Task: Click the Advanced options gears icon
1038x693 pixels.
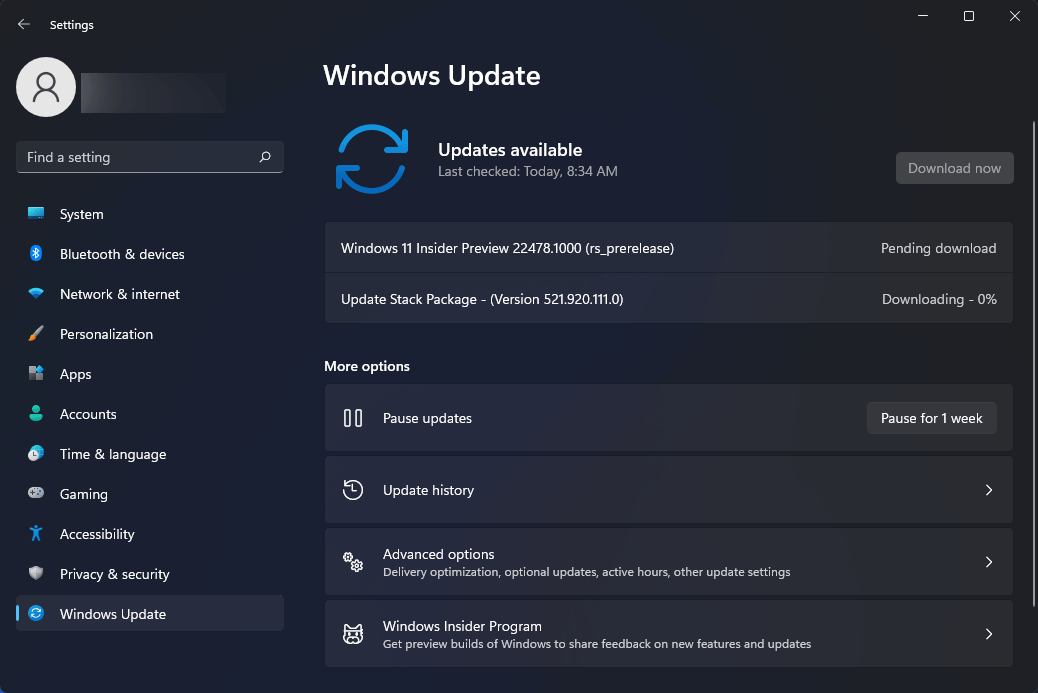Action: coord(353,562)
